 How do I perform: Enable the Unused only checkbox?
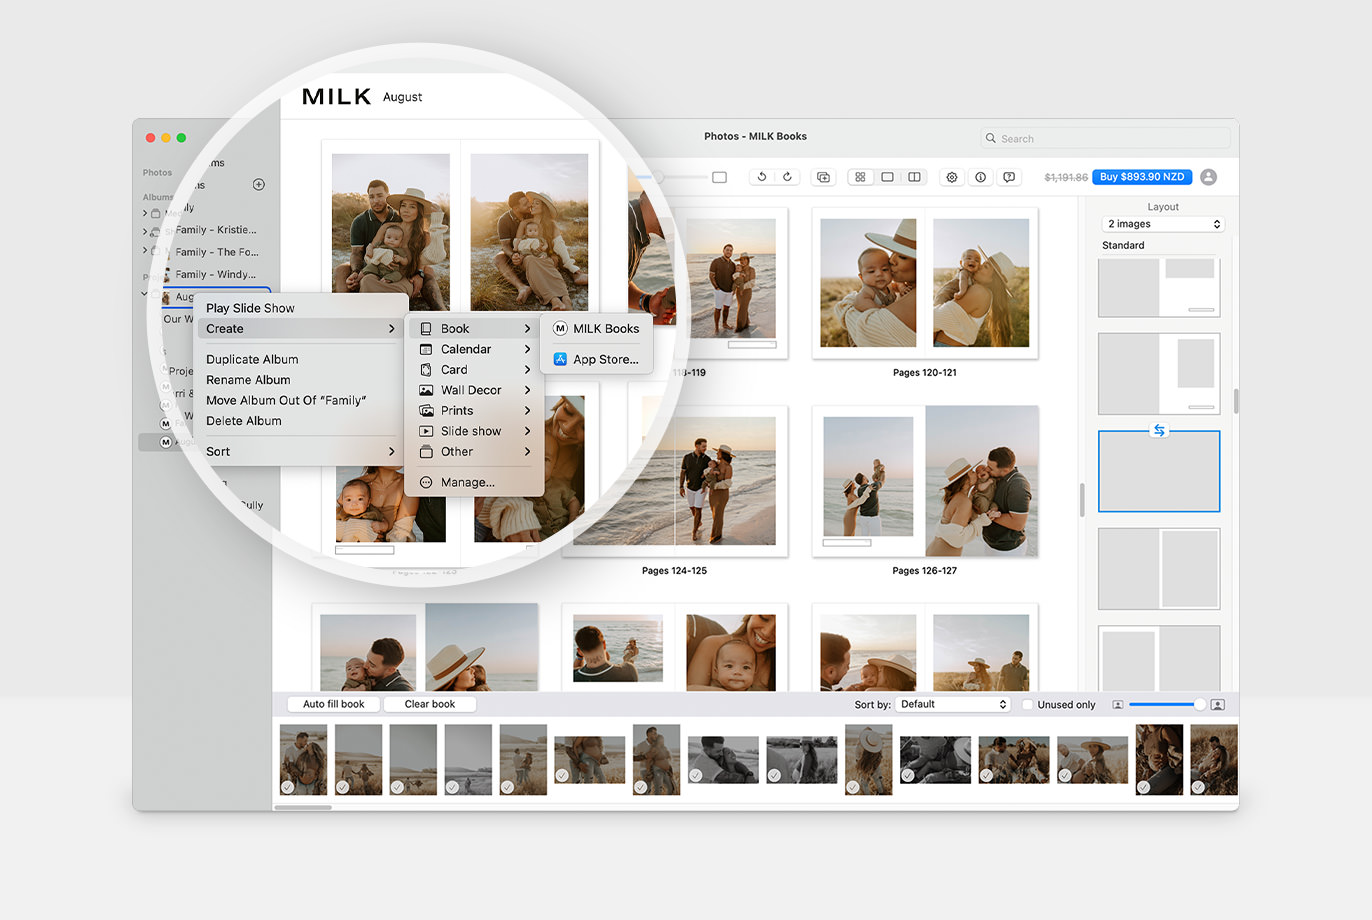[1027, 705]
